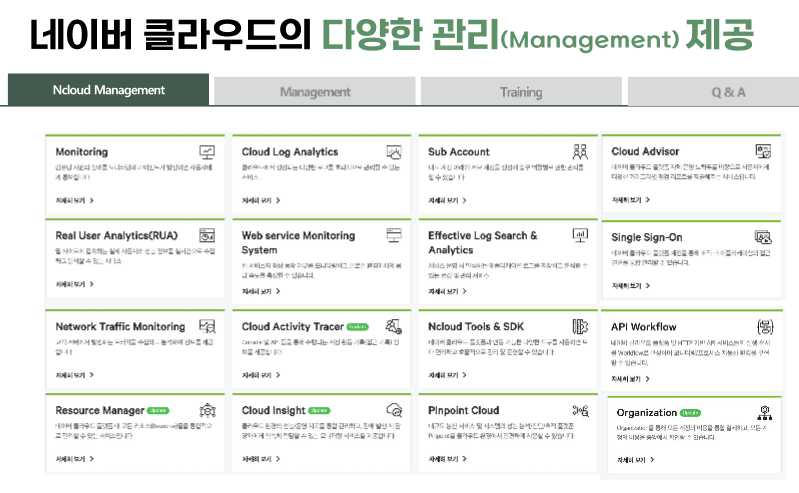Click the Pinpoint Cloud icon

(580, 410)
